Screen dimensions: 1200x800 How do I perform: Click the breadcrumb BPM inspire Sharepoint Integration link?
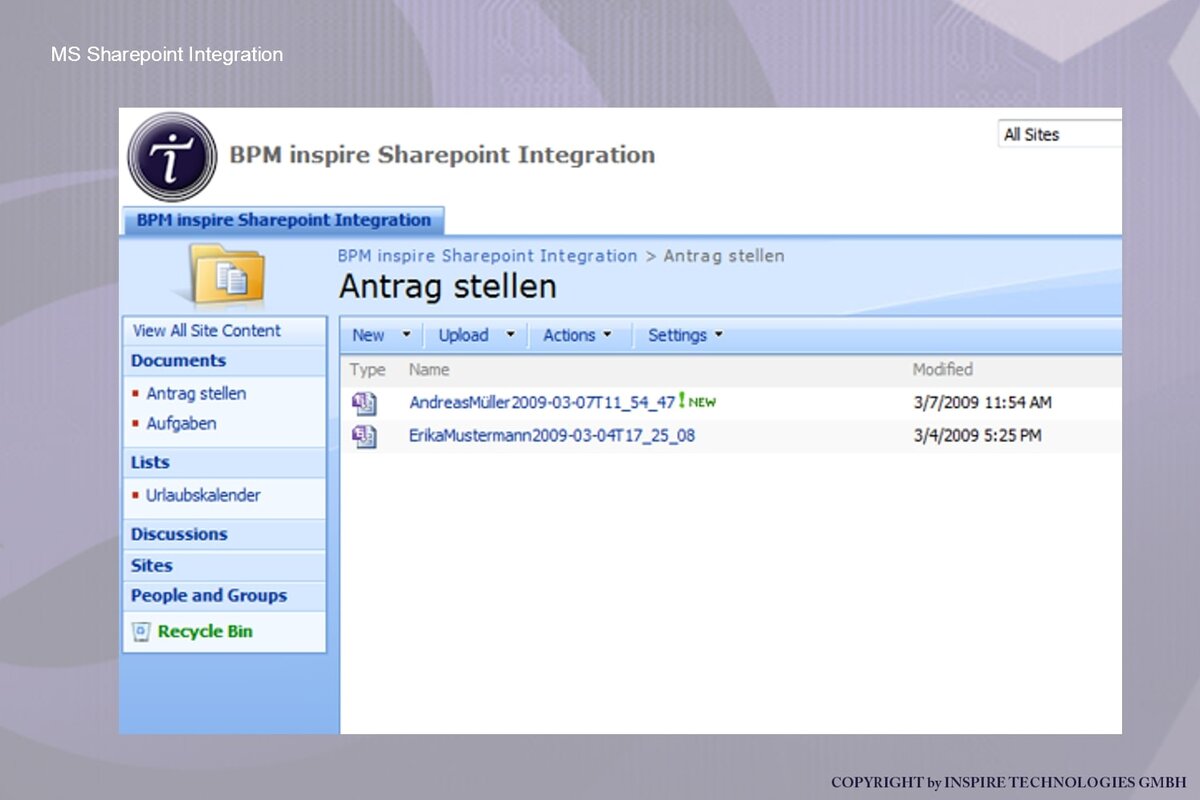pyautogui.click(x=487, y=256)
